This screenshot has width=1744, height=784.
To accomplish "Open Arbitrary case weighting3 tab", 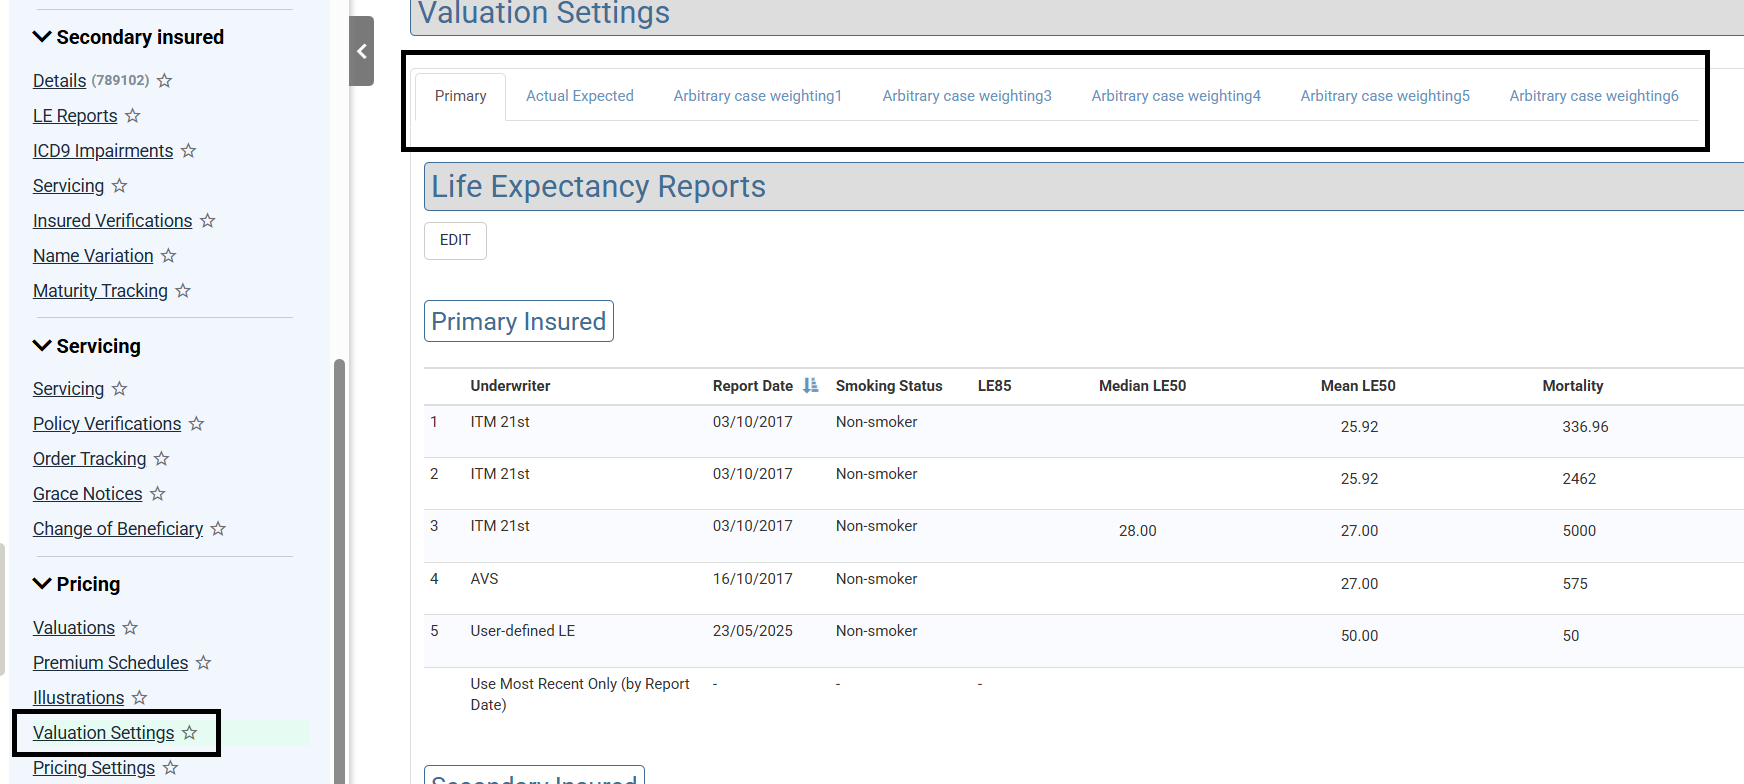I will pyautogui.click(x=966, y=96).
